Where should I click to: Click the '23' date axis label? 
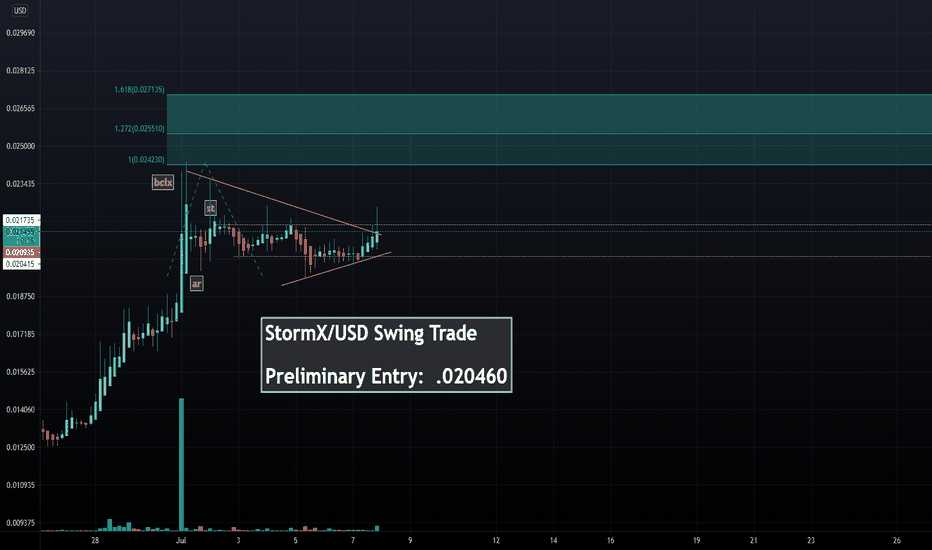(811, 540)
